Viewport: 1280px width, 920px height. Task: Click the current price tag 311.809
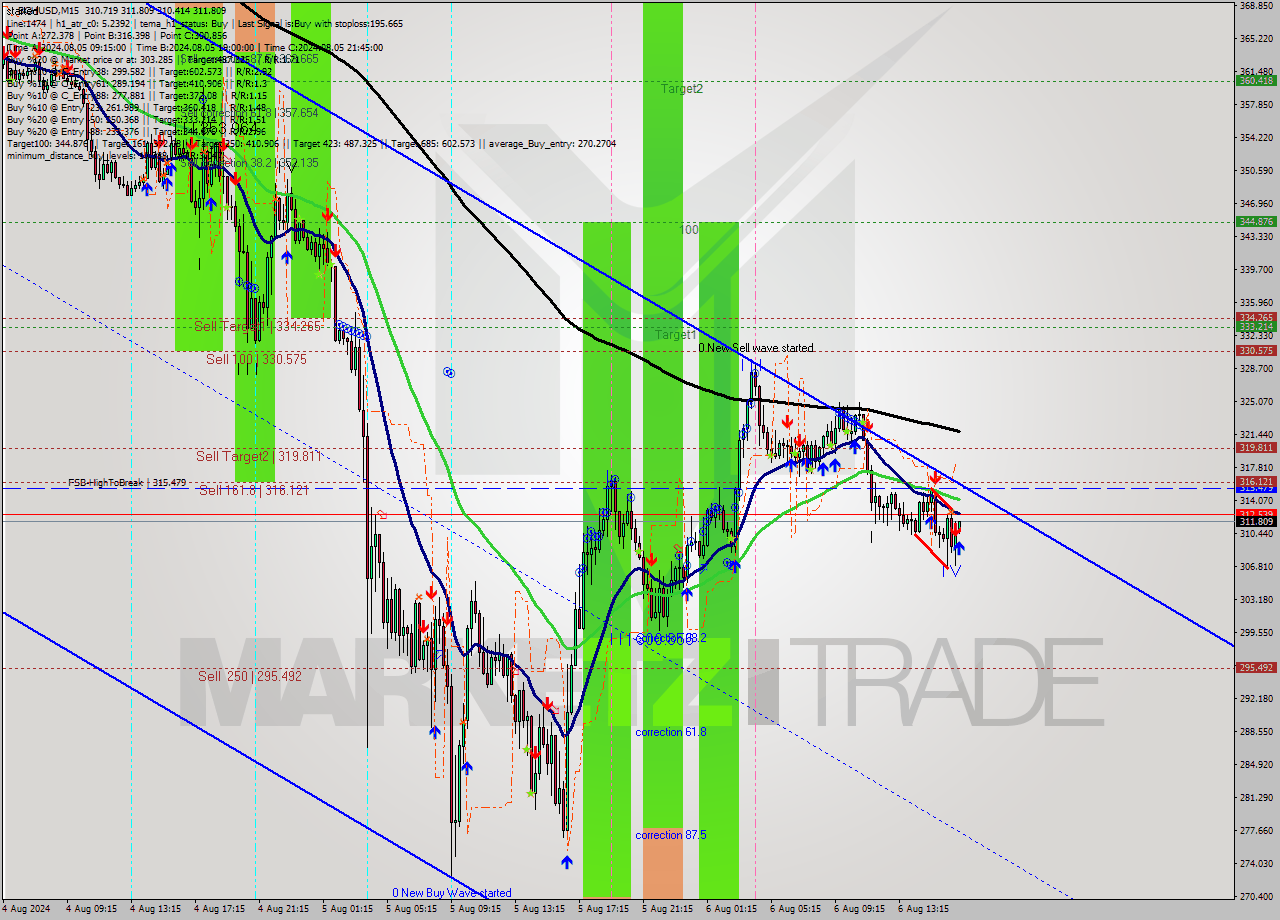coord(1256,522)
